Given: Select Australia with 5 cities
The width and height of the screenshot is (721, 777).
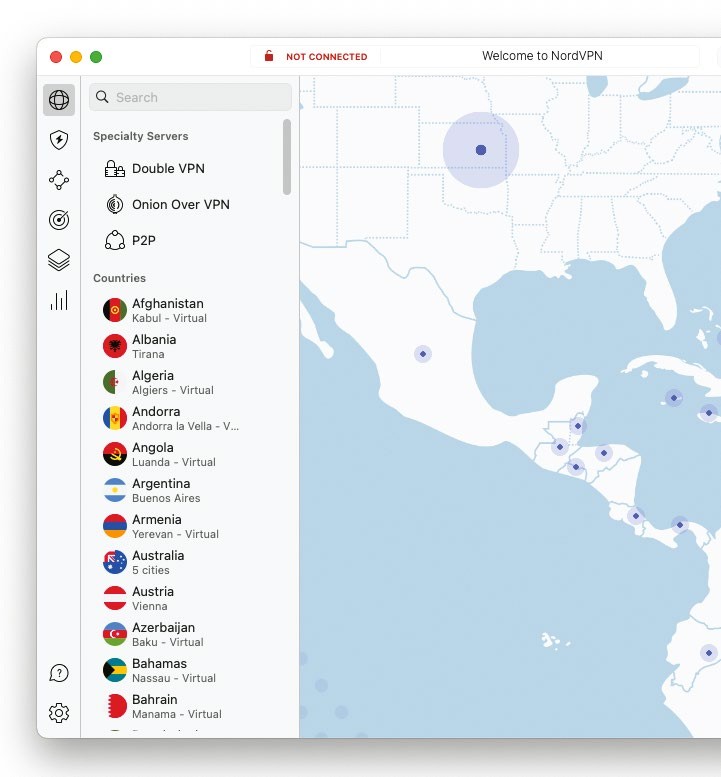Looking at the screenshot, I should point(190,562).
